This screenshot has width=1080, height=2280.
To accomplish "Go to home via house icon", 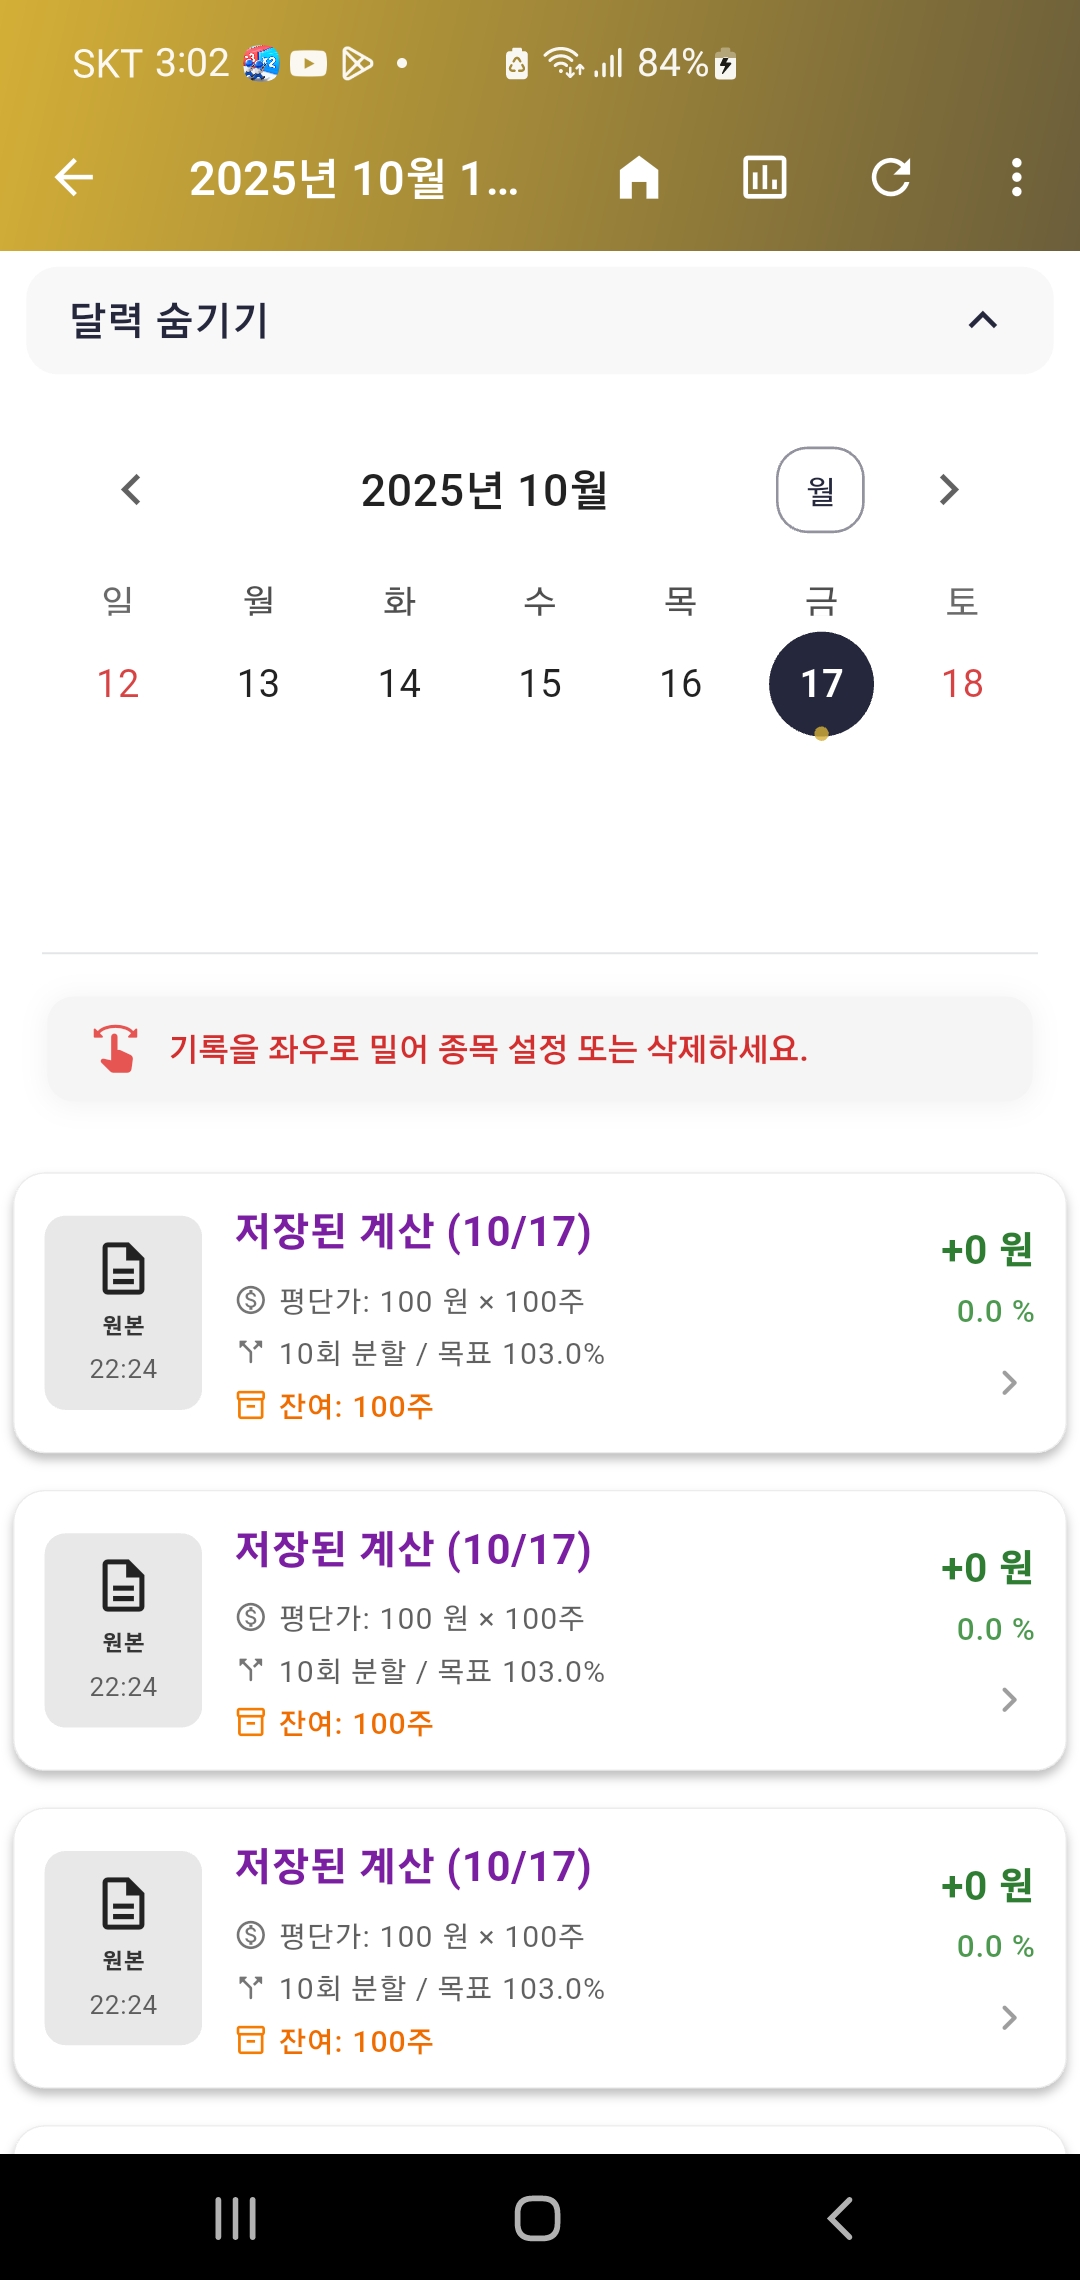I will (x=639, y=178).
